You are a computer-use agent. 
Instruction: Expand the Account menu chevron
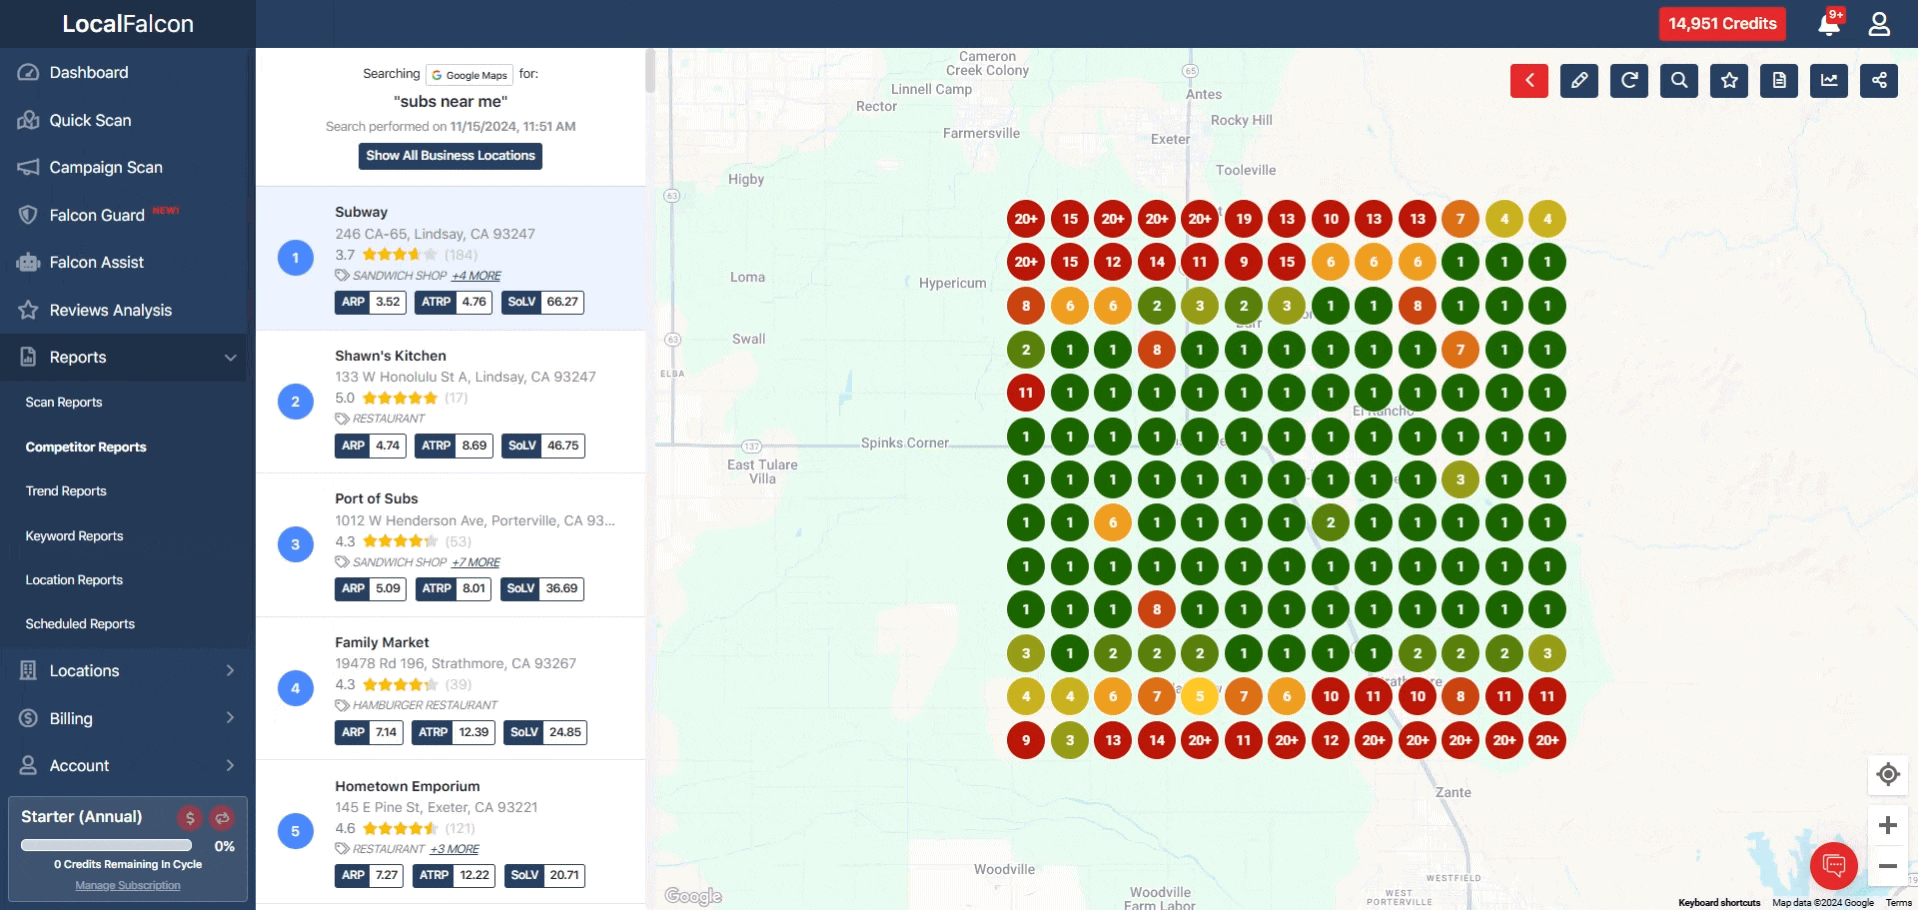(230, 766)
